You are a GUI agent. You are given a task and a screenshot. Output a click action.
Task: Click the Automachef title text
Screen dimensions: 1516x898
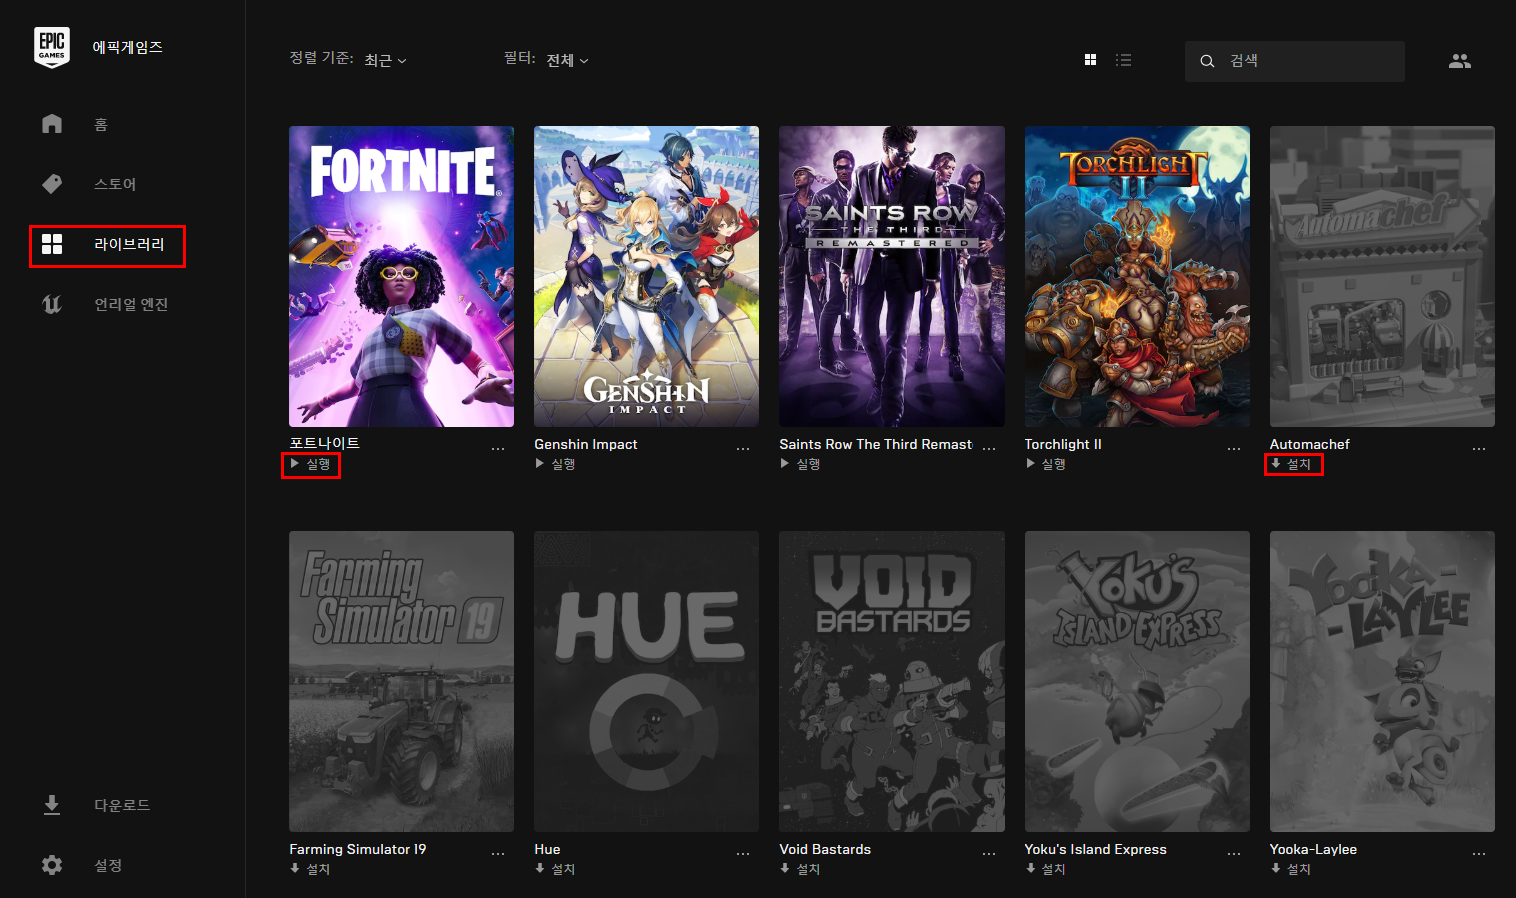[1309, 444]
